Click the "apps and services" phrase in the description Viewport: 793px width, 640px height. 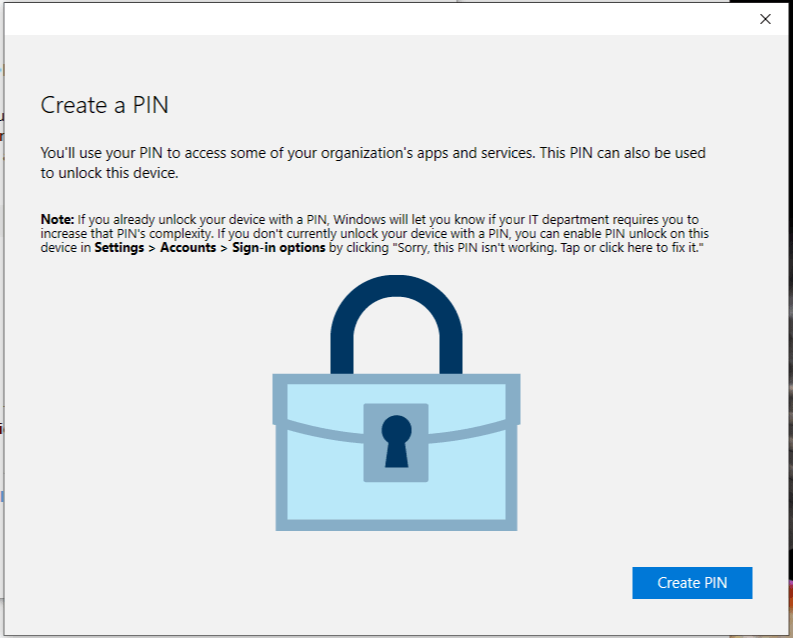click(476, 153)
